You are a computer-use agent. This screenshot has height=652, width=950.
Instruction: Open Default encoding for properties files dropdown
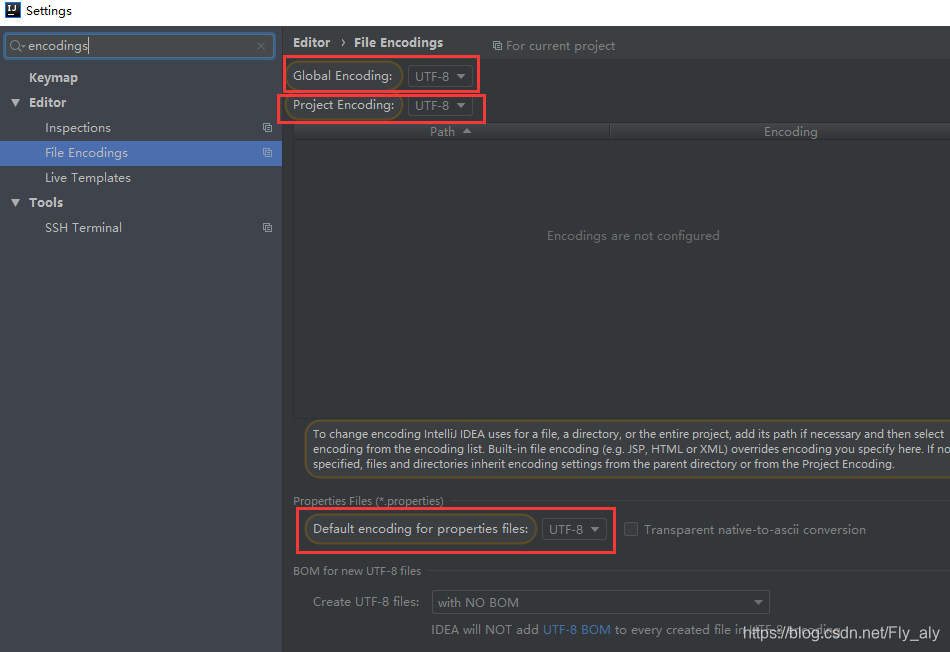pos(574,530)
